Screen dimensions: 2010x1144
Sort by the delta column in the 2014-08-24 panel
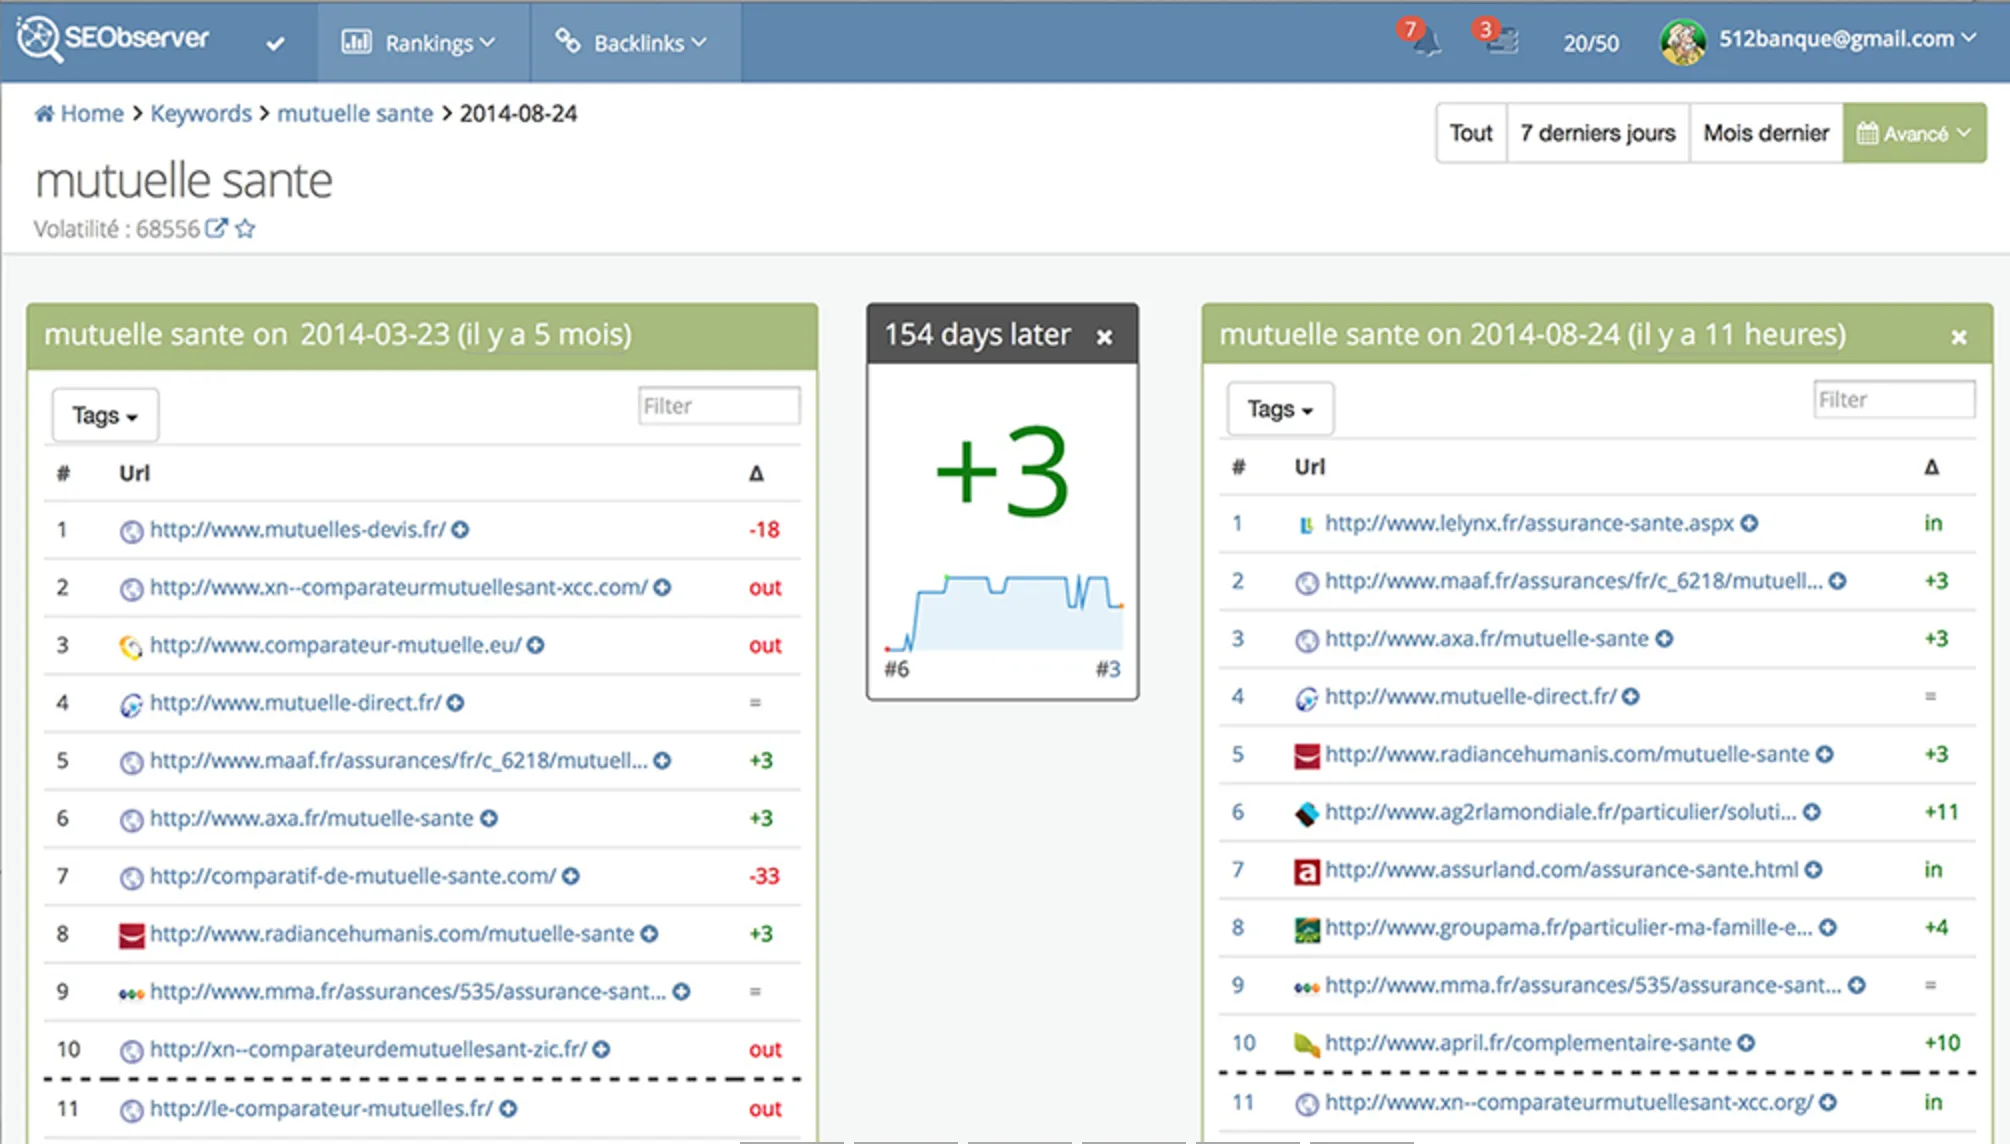pos(1932,467)
